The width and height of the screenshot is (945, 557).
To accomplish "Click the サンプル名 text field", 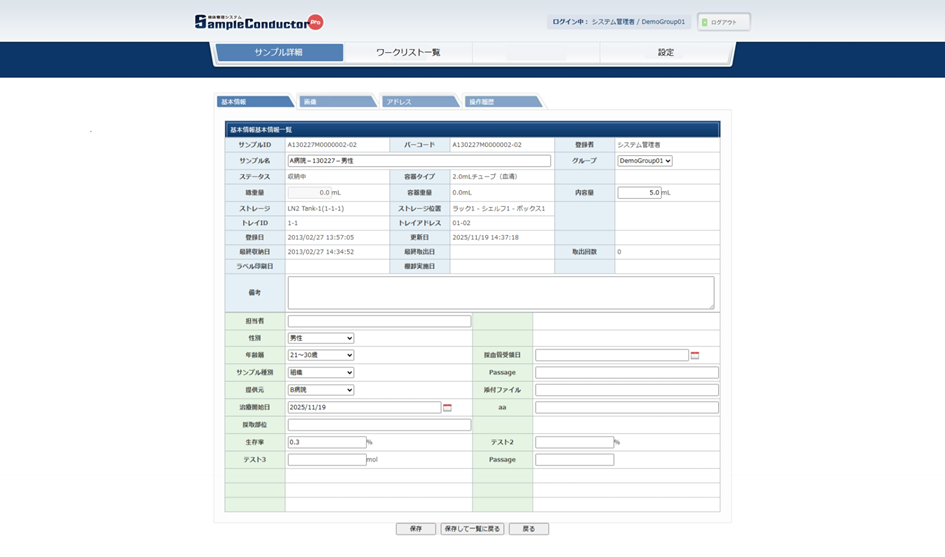I will click(418, 161).
